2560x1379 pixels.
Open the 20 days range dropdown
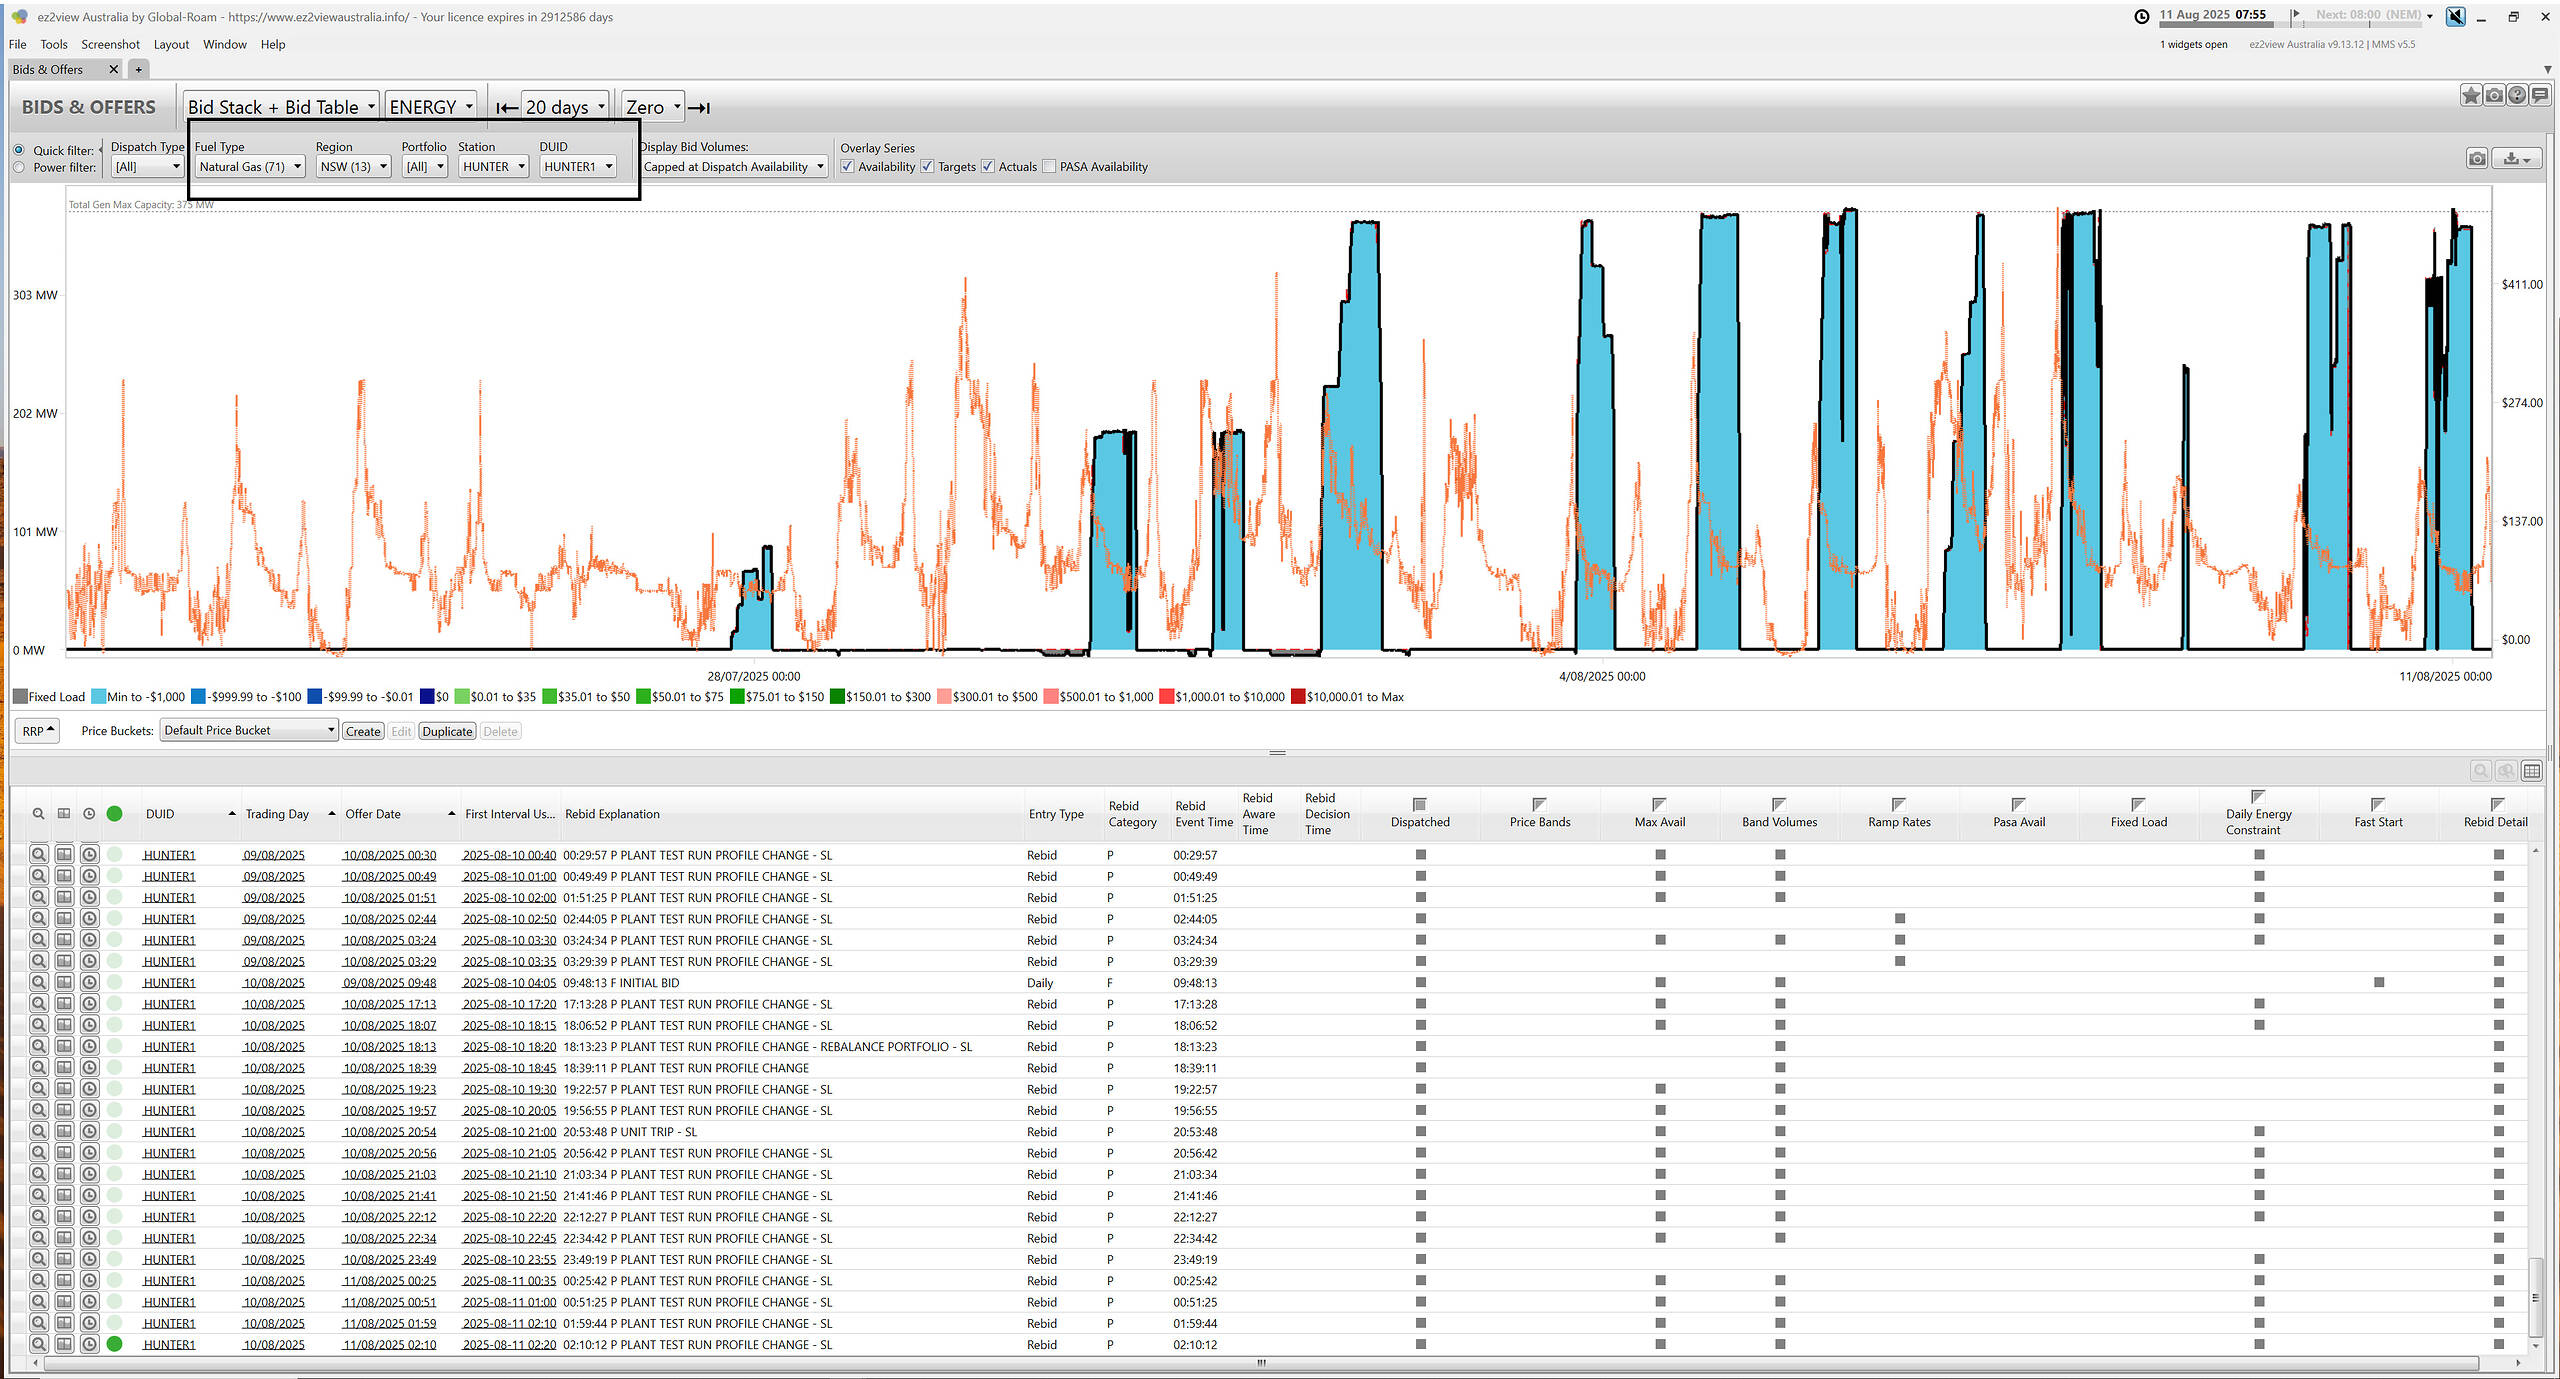click(x=565, y=107)
